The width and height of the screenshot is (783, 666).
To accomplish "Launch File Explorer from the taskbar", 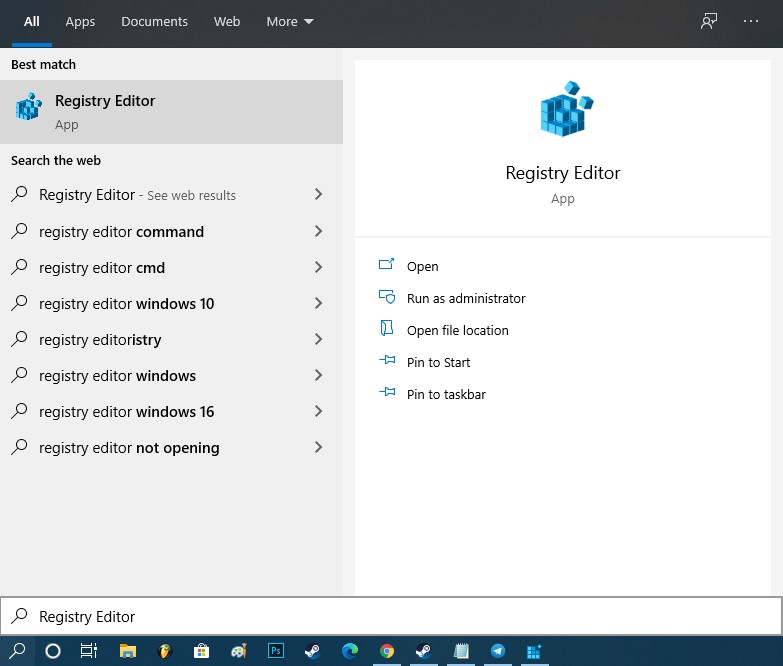I will click(x=128, y=651).
